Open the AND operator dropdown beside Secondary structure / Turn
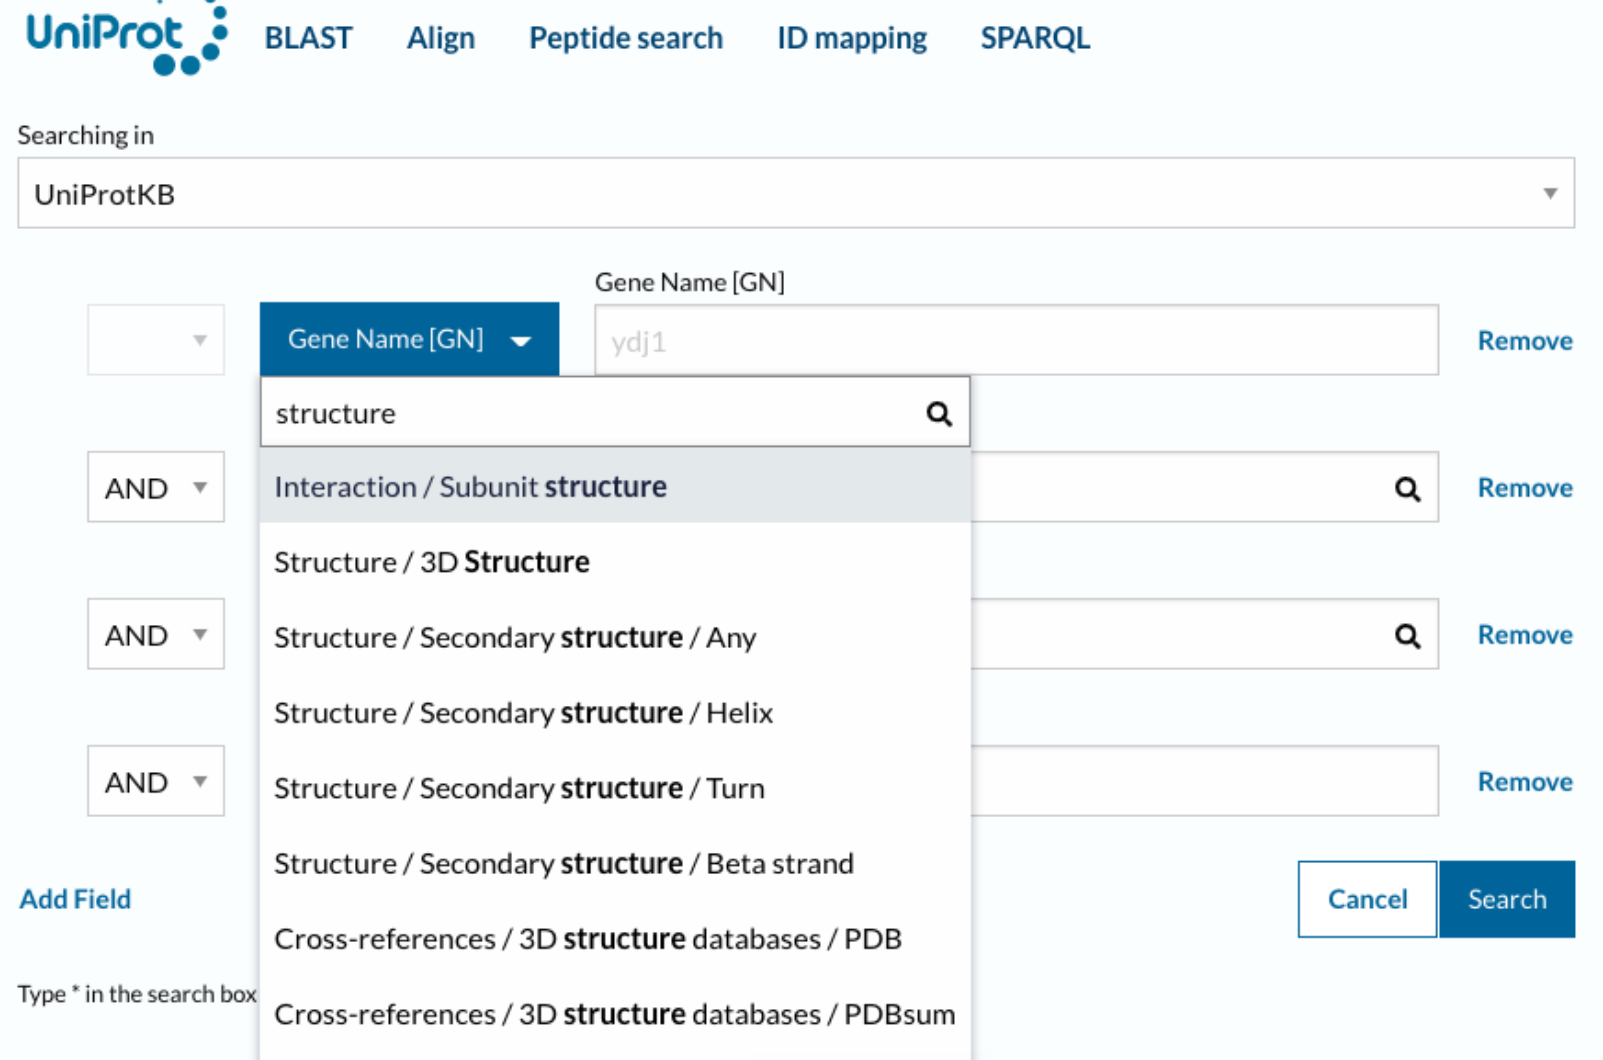Screen dimensions: 1603x1060 tap(156, 781)
